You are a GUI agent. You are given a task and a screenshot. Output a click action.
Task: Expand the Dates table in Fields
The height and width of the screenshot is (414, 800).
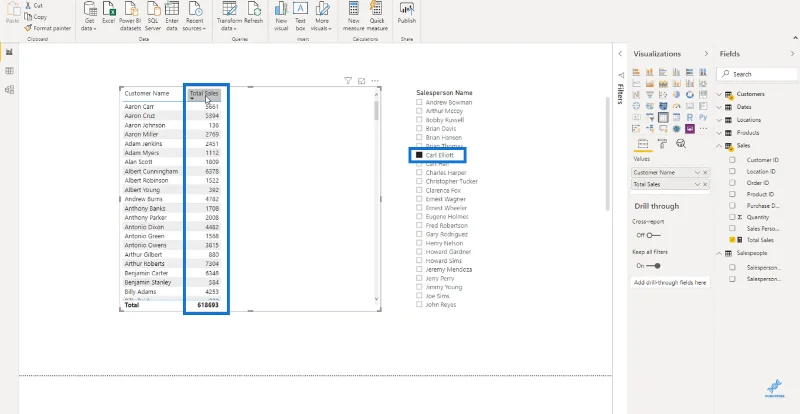click(719, 107)
